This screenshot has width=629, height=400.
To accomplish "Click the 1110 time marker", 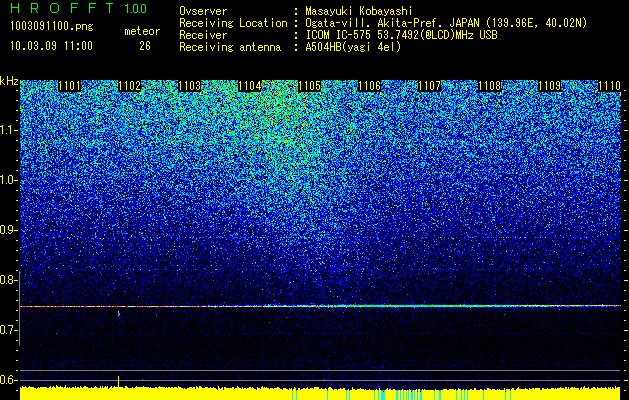I will click(609, 86).
